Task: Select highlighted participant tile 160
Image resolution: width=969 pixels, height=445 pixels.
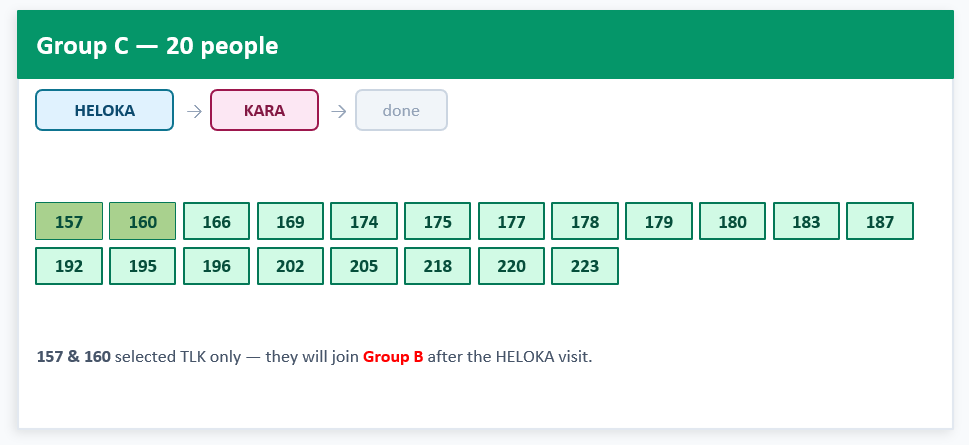Action: pyautogui.click(x=142, y=221)
